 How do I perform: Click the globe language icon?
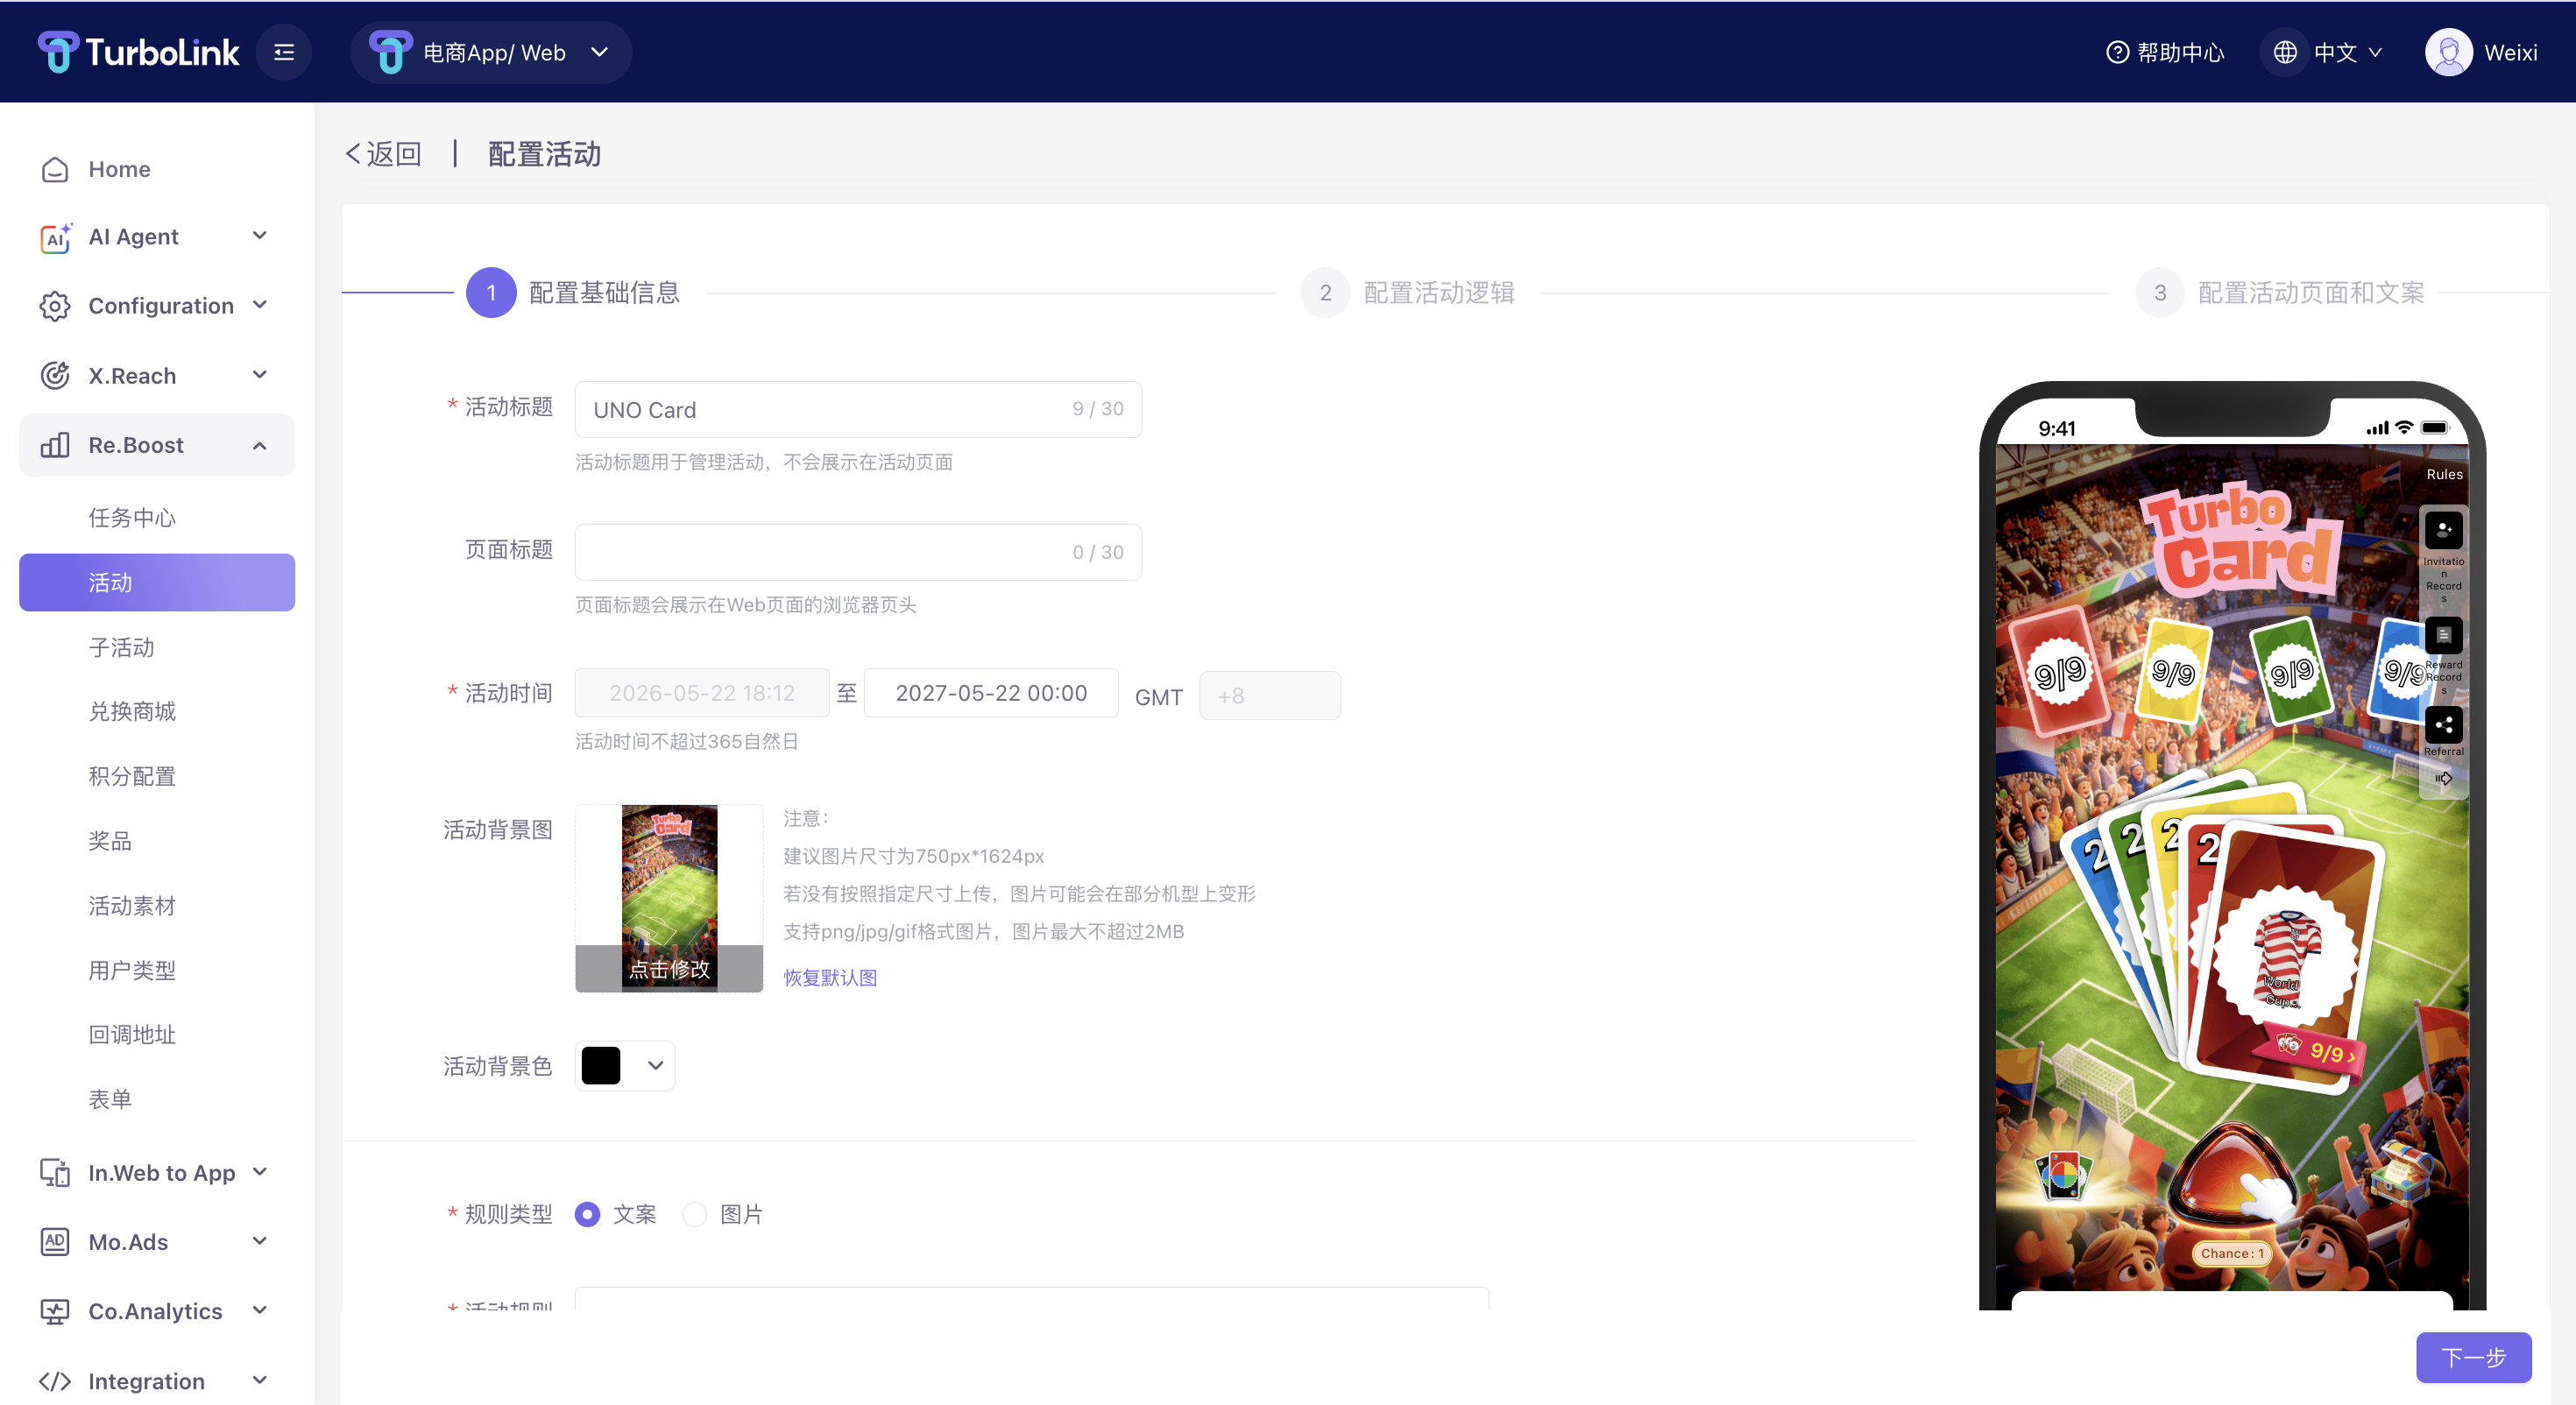click(2285, 52)
